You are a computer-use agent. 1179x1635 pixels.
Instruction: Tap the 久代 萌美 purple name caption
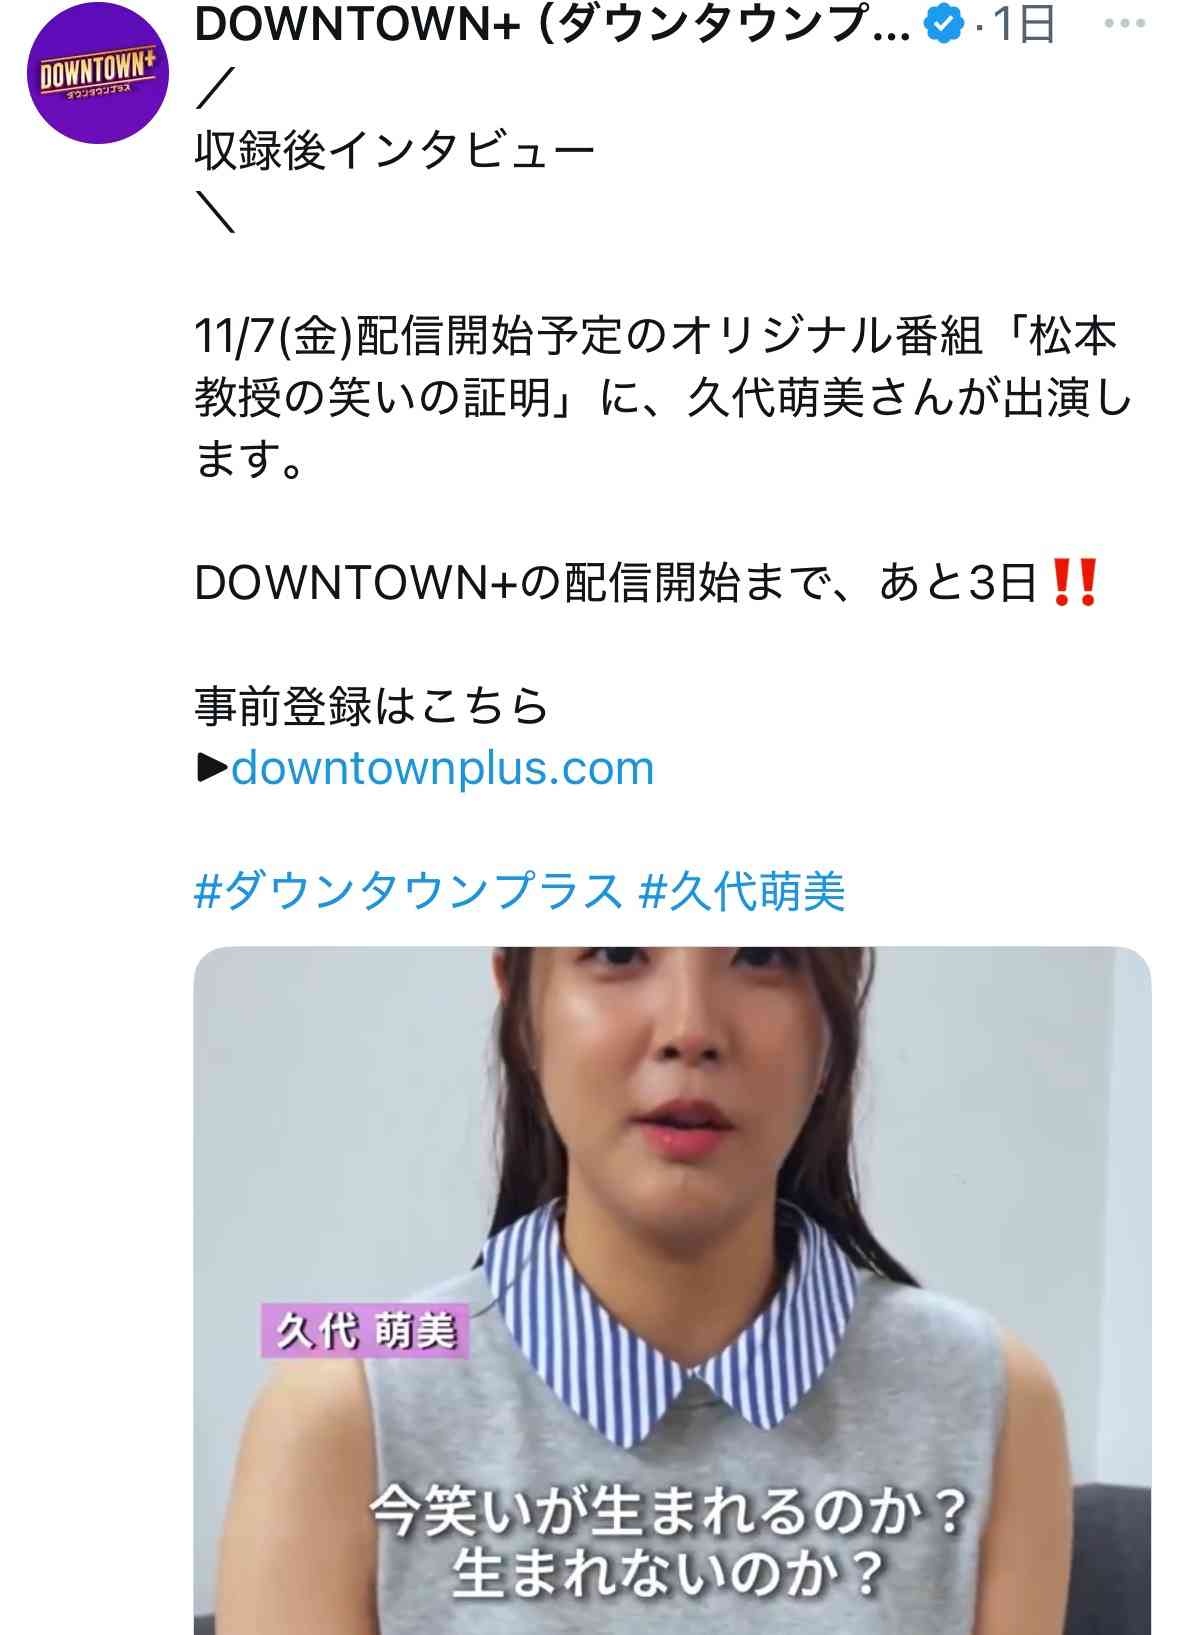pos(366,1331)
